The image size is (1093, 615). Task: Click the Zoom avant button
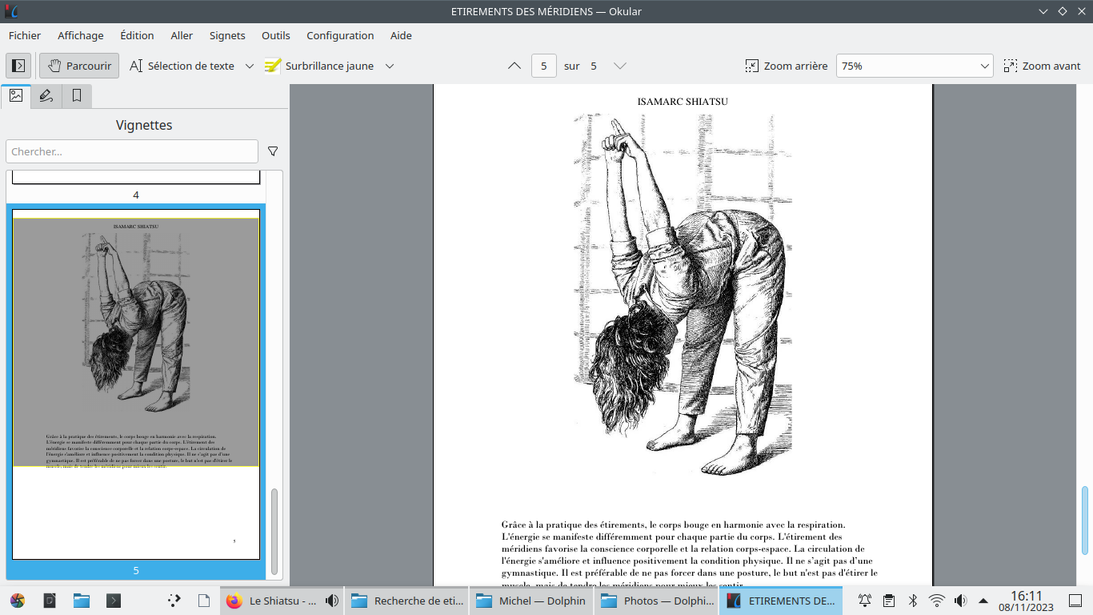1042,66
